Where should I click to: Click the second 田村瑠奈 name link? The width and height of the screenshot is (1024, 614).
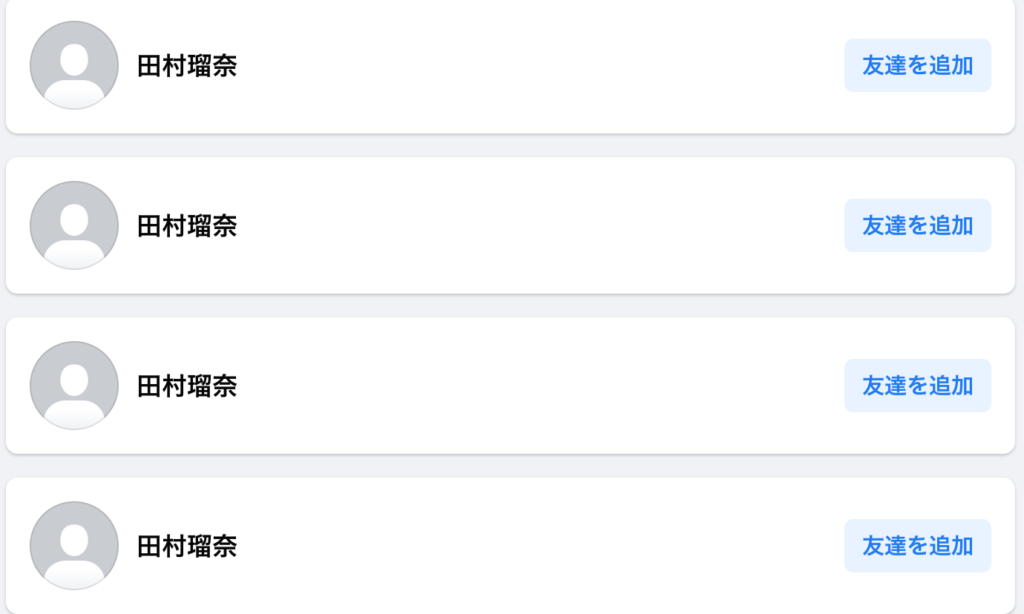pos(187,226)
